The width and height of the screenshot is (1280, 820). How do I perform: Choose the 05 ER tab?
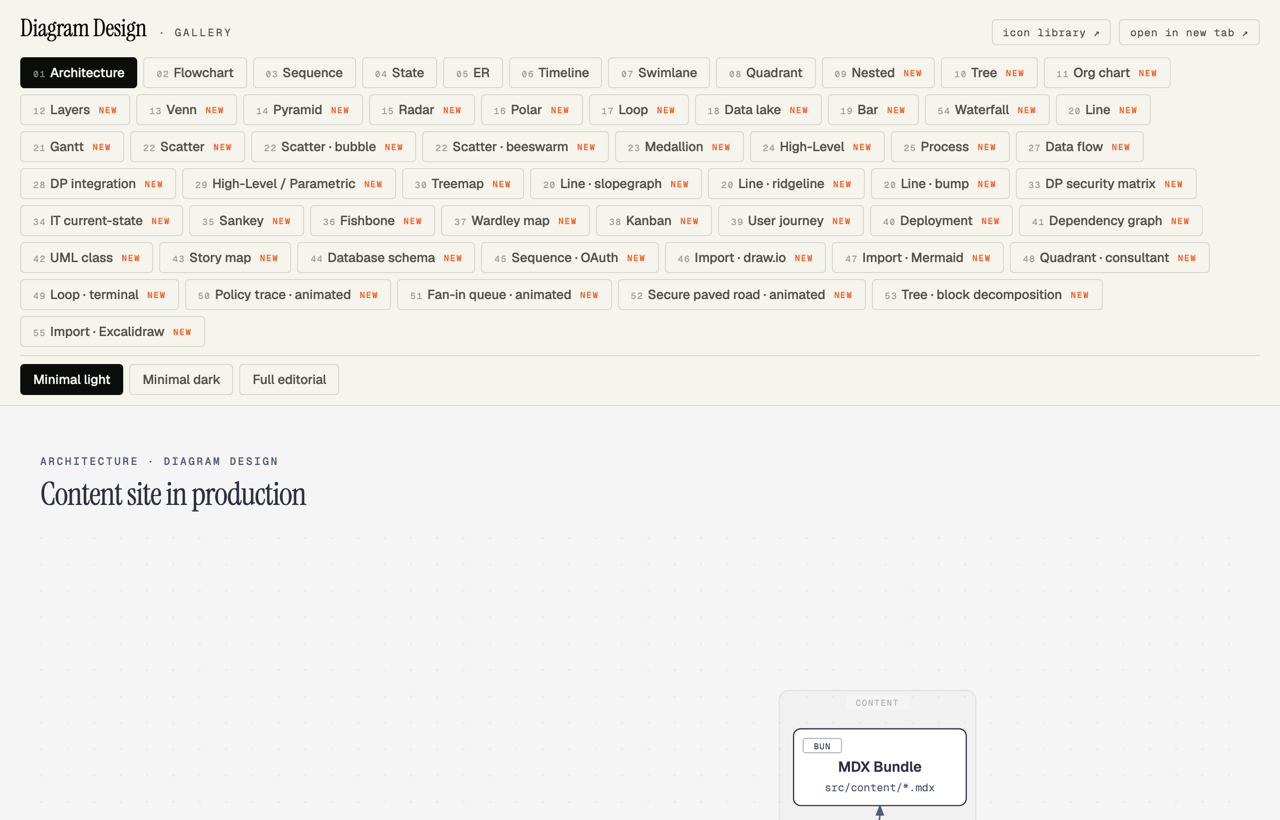[473, 73]
